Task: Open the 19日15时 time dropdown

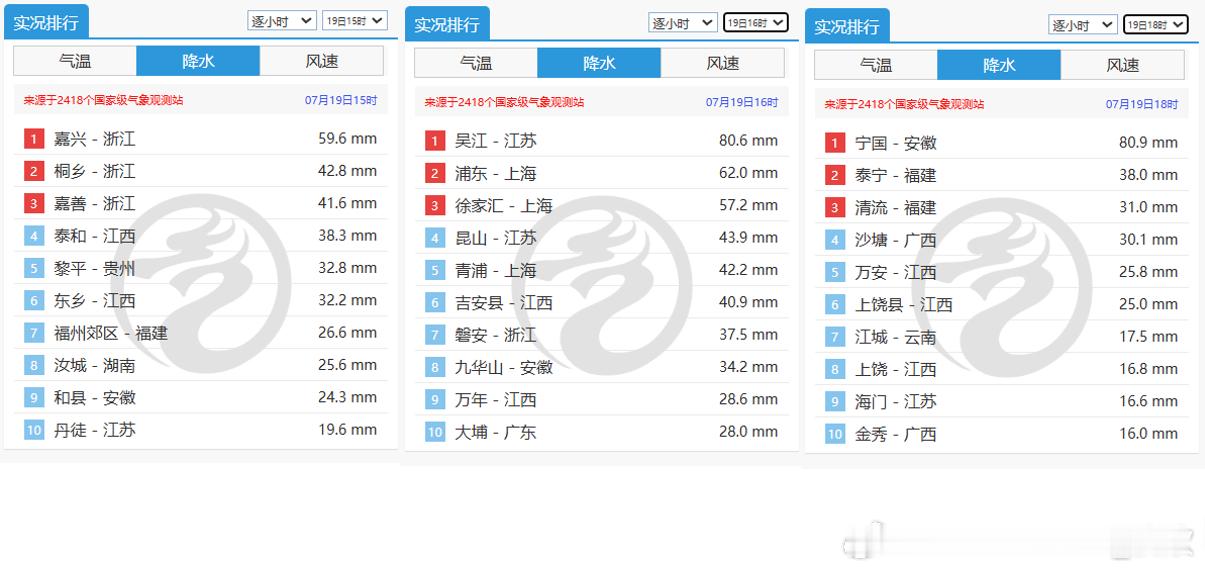Action: click(x=354, y=20)
